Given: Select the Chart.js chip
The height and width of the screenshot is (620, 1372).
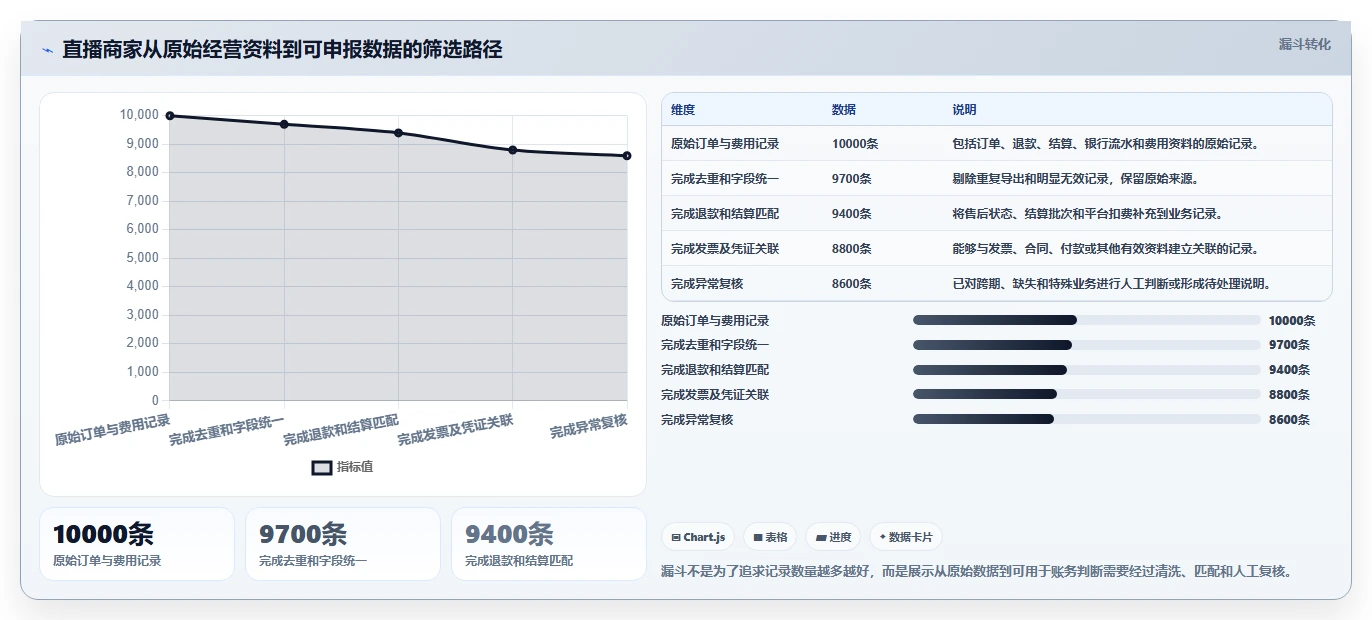Looking at the screenshot, I should coord(698,537).
